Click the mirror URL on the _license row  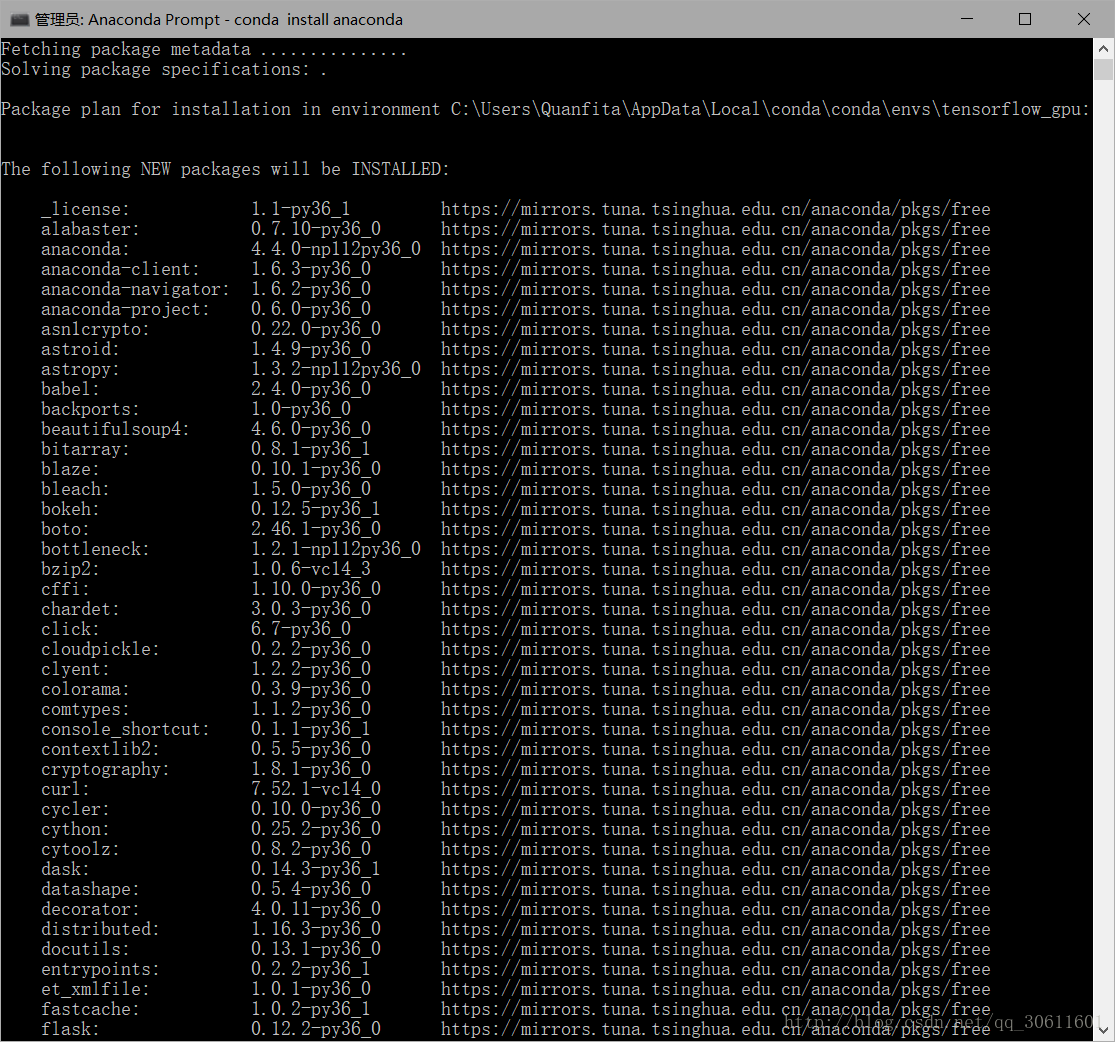point(715,209)
